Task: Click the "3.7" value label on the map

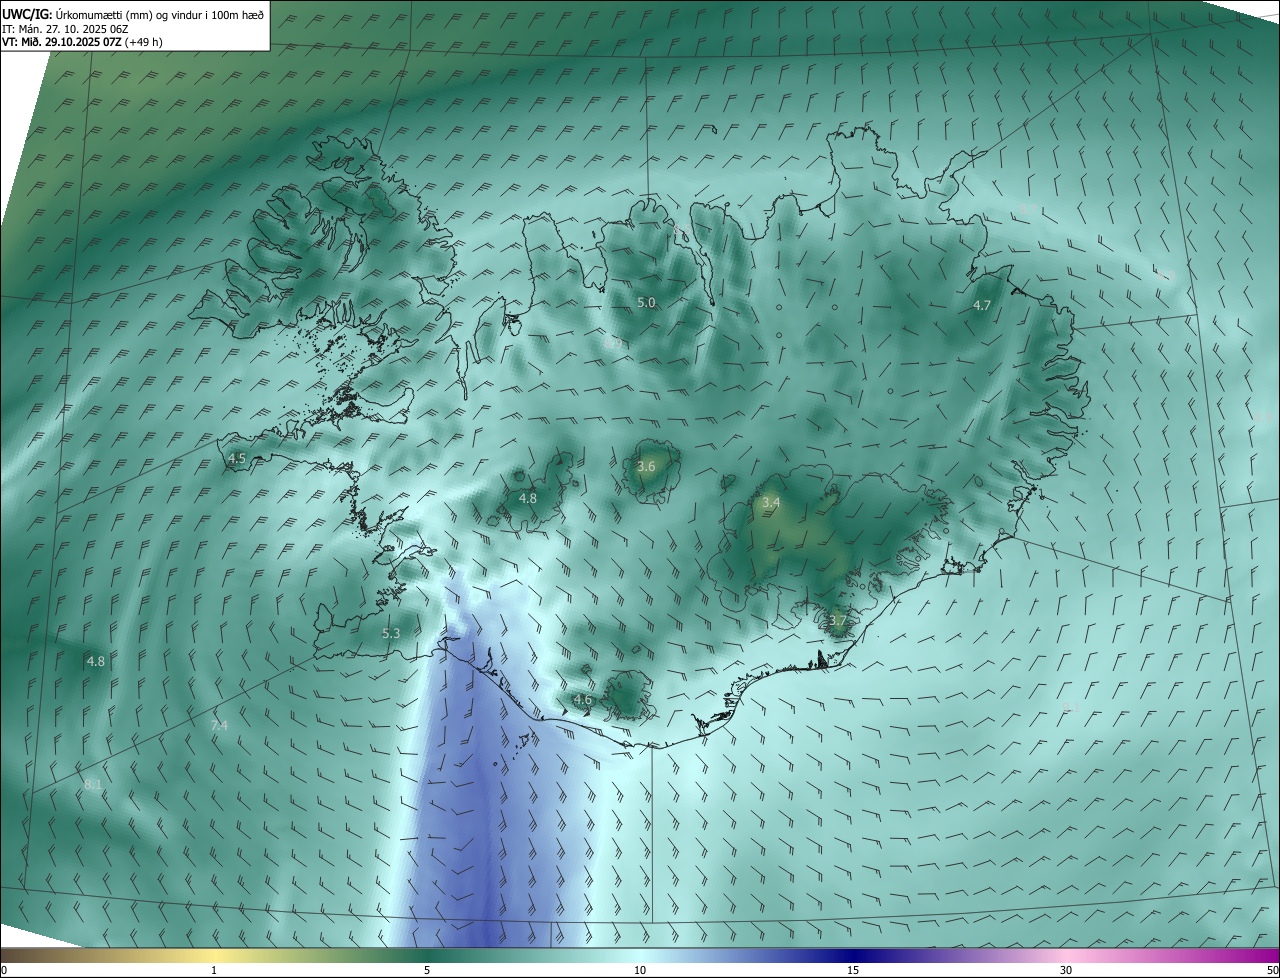Action: pos(837,621)
